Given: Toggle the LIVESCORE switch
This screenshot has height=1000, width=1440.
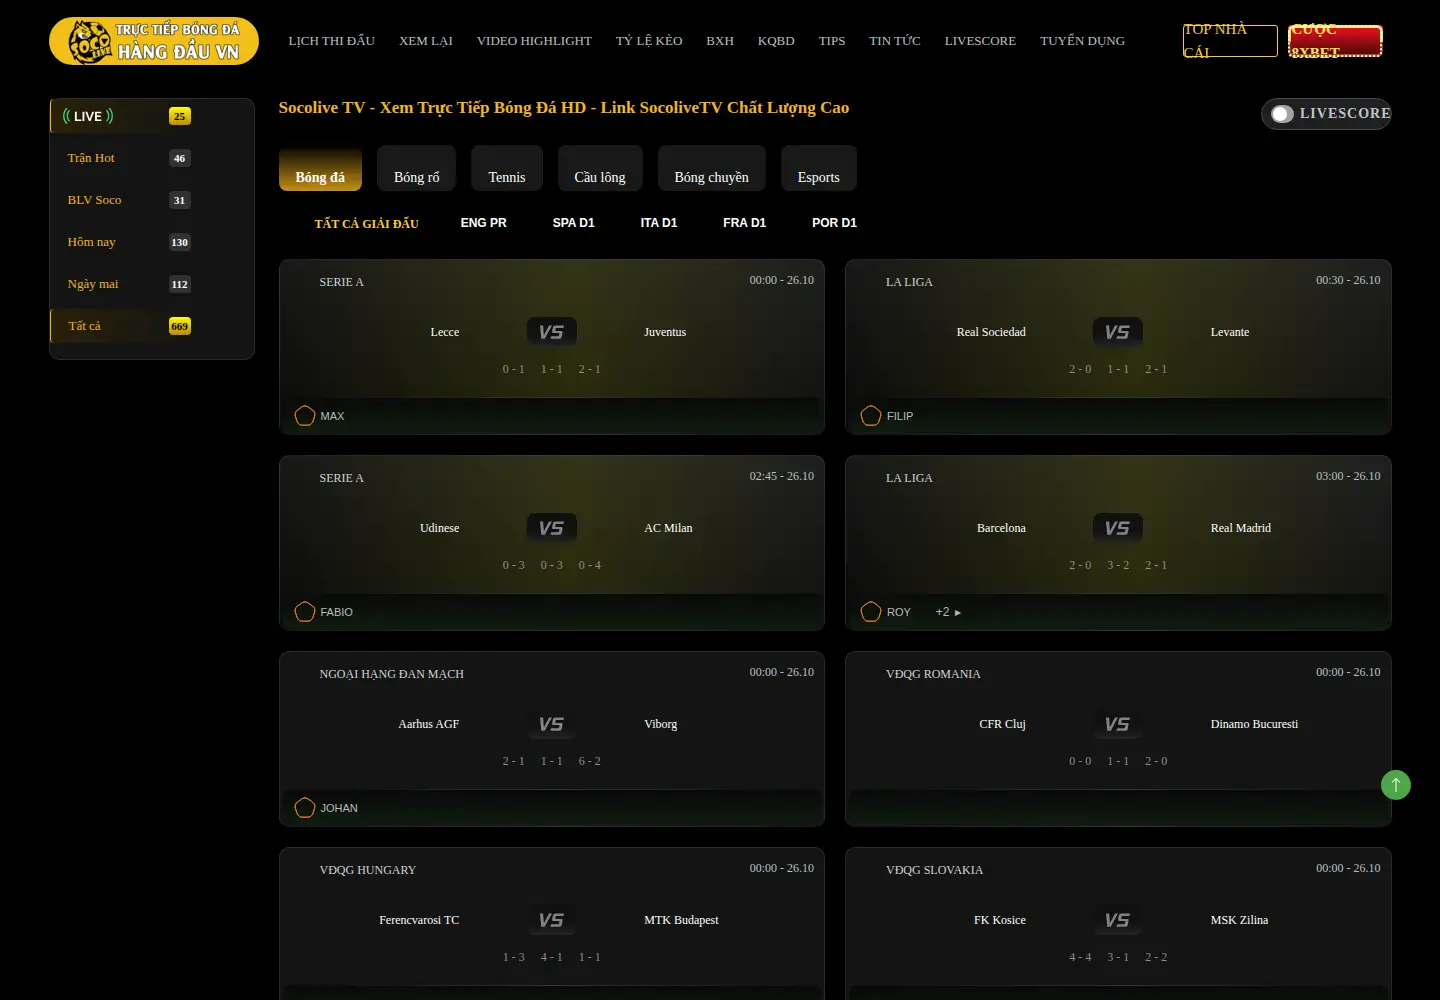Looking at the screenshot, I should coord(1282,114).
